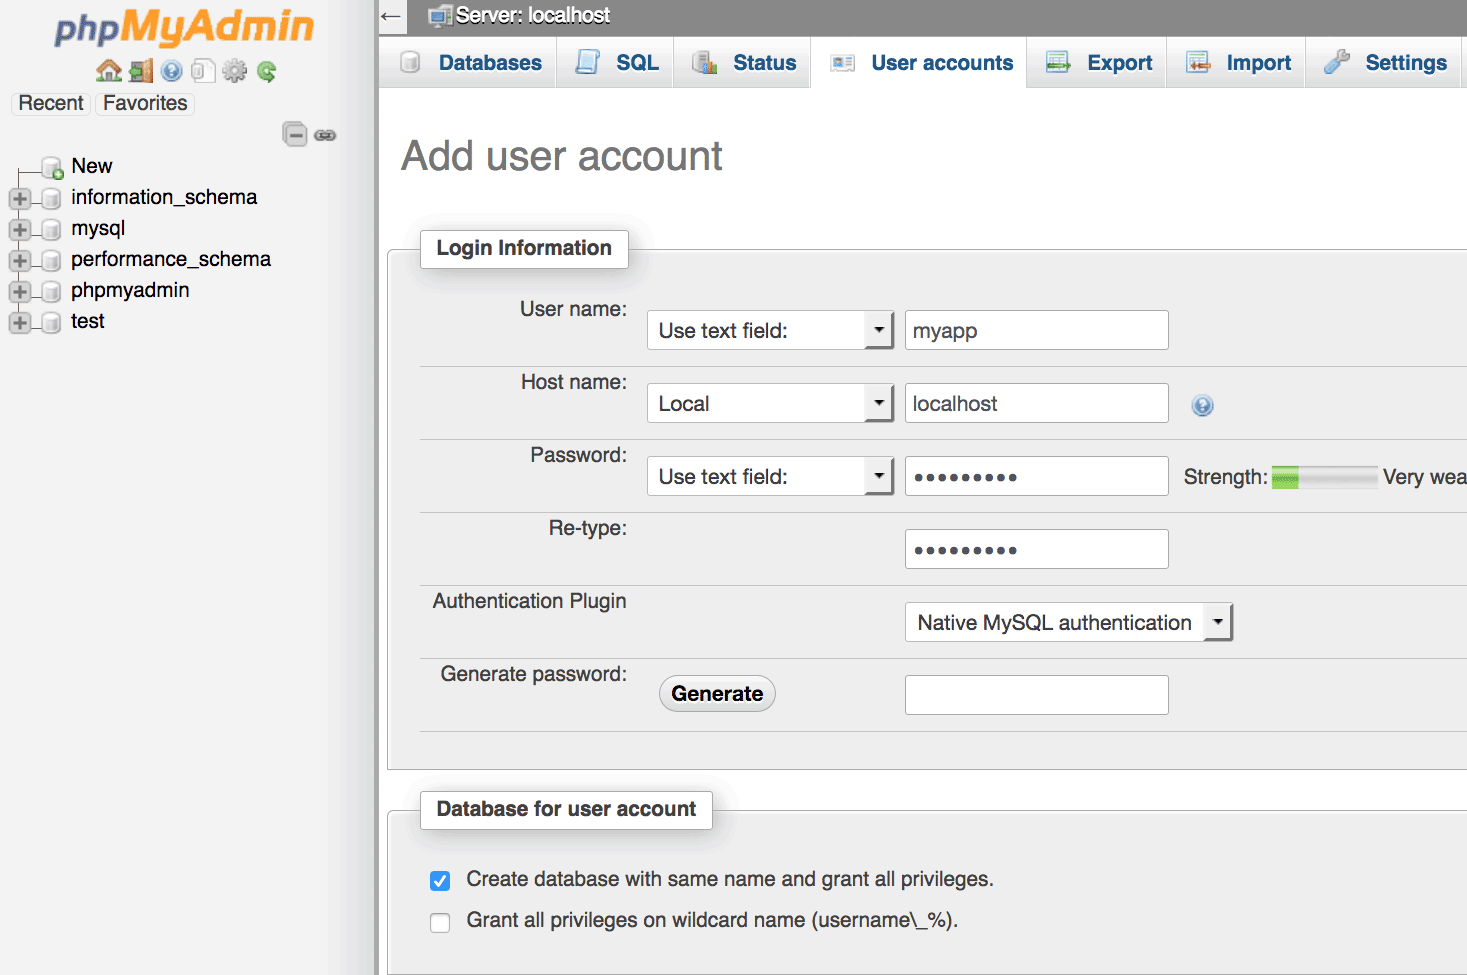
Task: Open the Export tab
Action: click(1099, 63)
